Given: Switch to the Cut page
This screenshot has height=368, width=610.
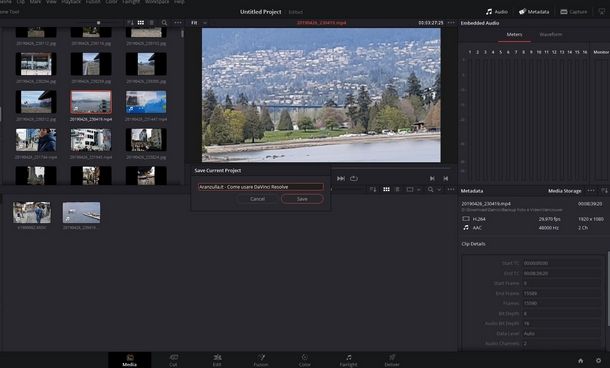Looking at the screenshot, I should point(173,360).
